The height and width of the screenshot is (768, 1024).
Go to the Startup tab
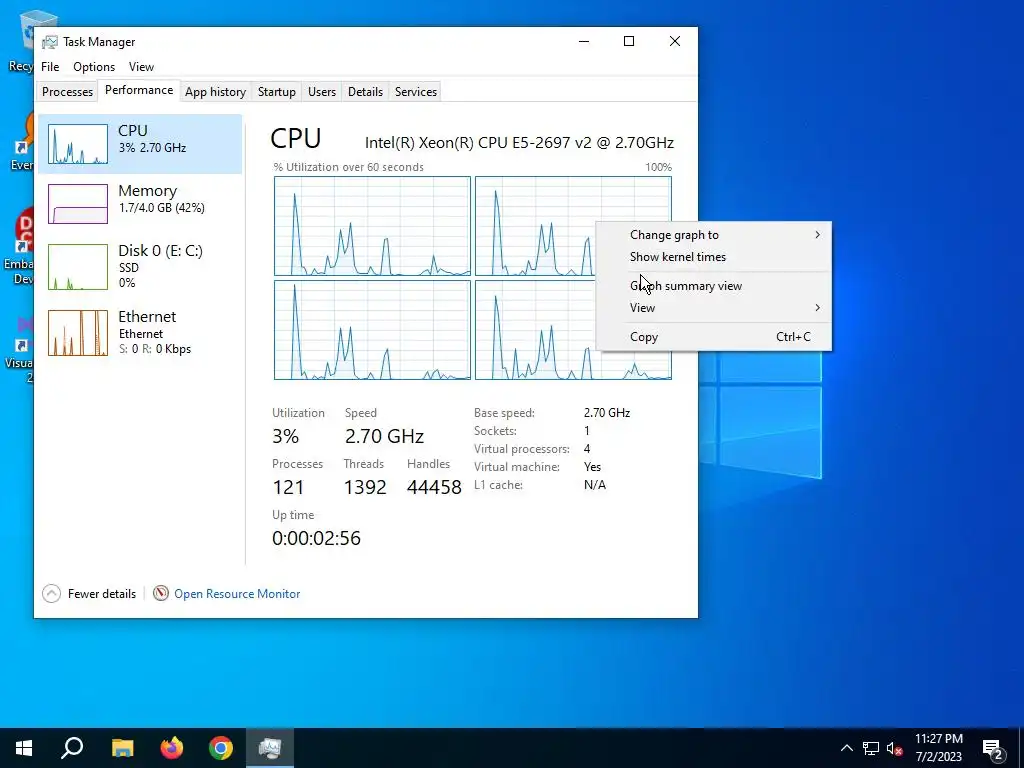point(277,91)
